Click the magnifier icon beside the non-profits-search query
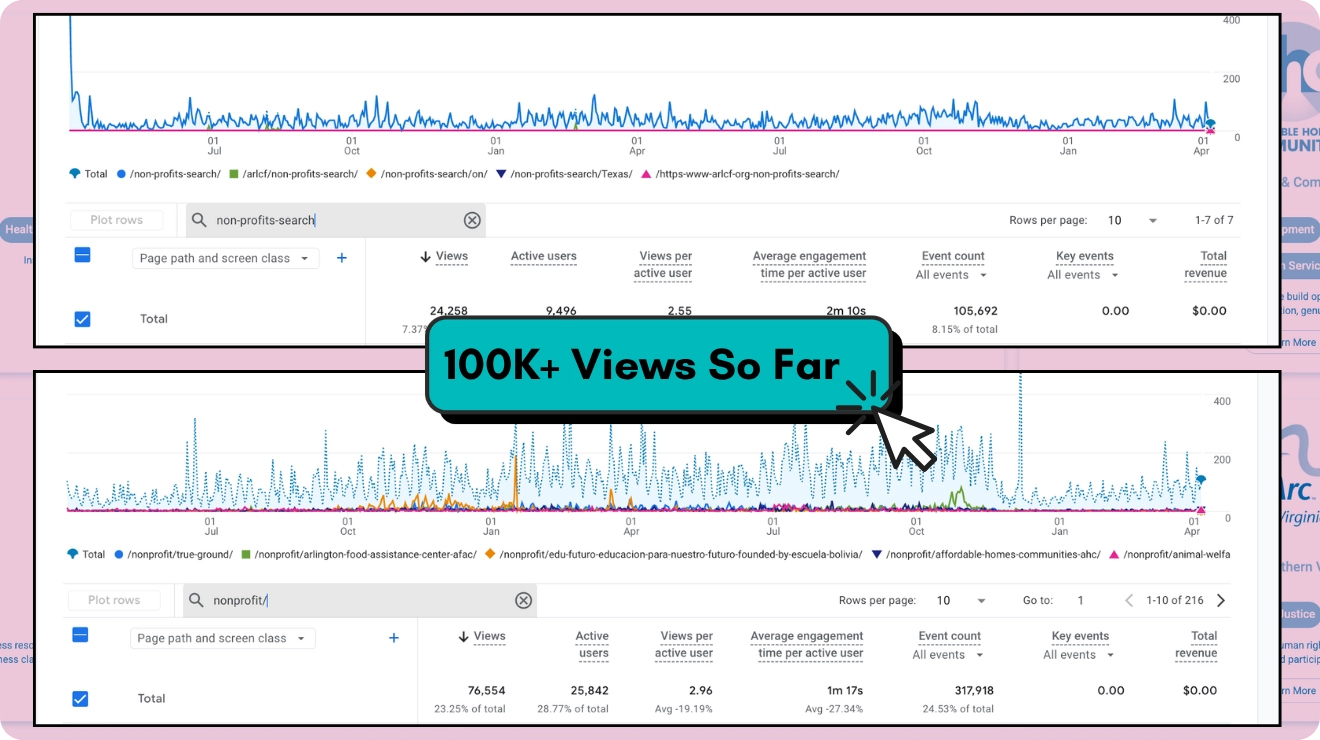Viewport: 1320px width, 740px height. pos(199,220)
